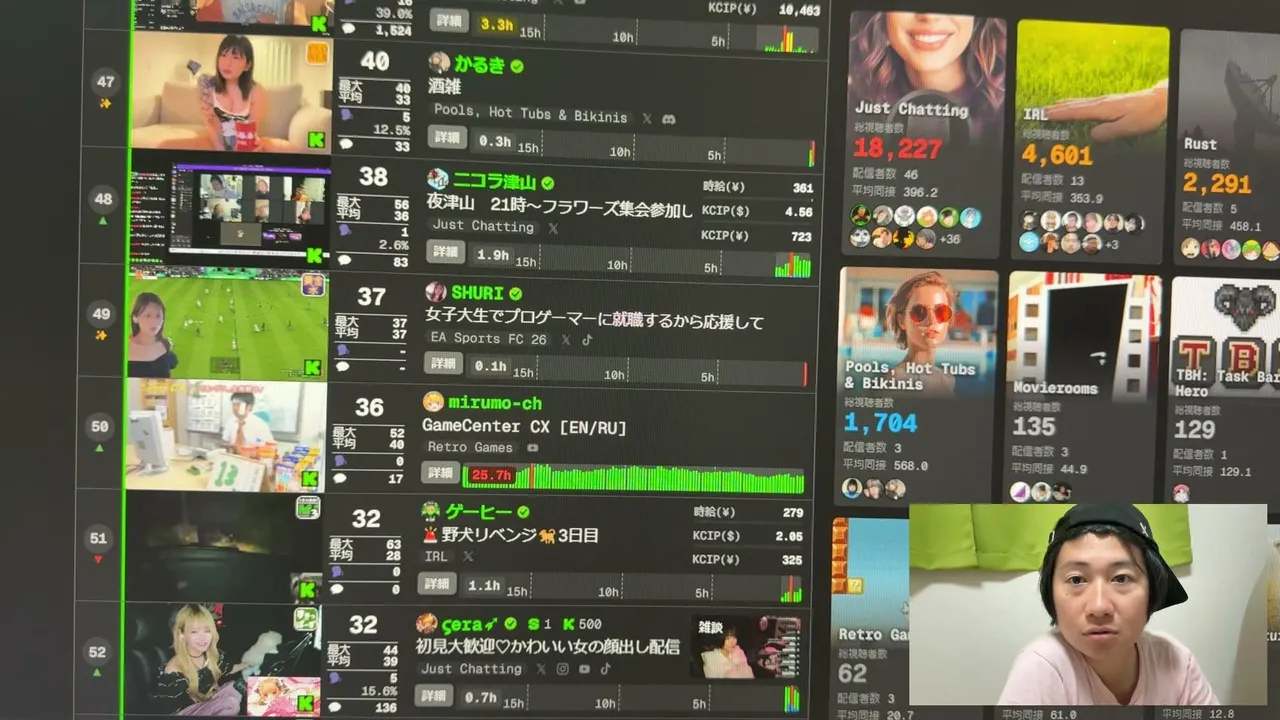Open かるき's stream thumbnail
1280x720 pixels.
click(x=231, y=92)
